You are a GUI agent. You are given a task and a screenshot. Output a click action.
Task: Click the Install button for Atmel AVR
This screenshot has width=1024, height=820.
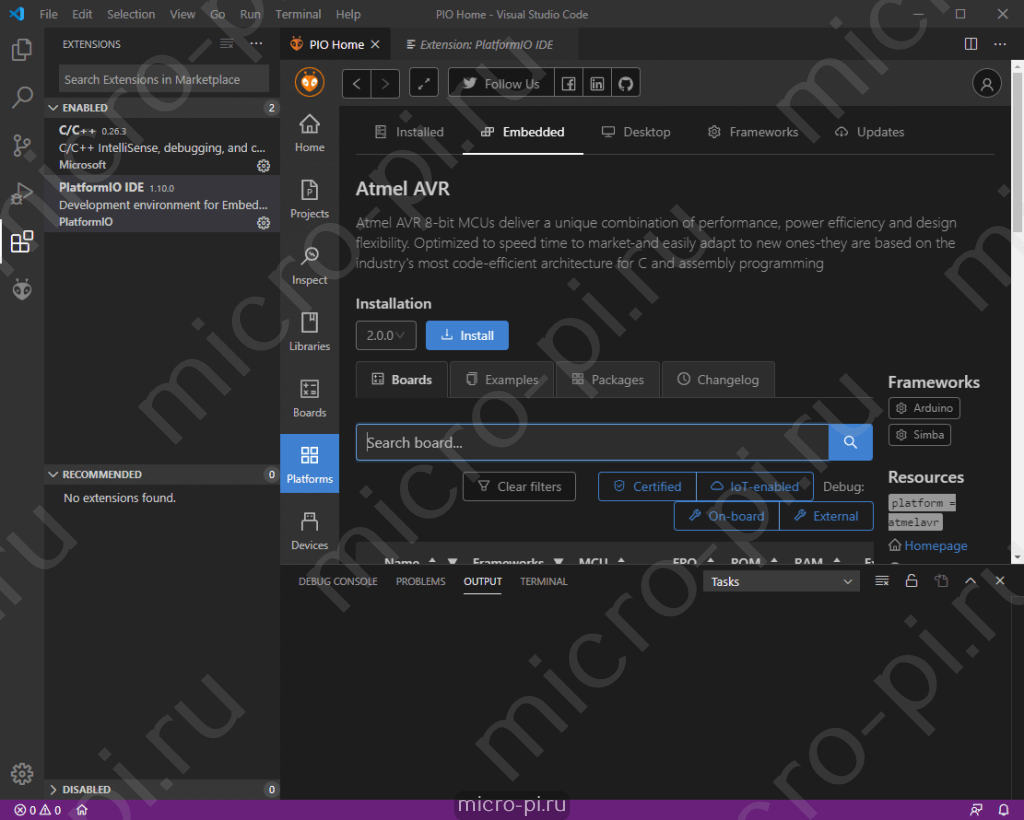tap(466, 335)
